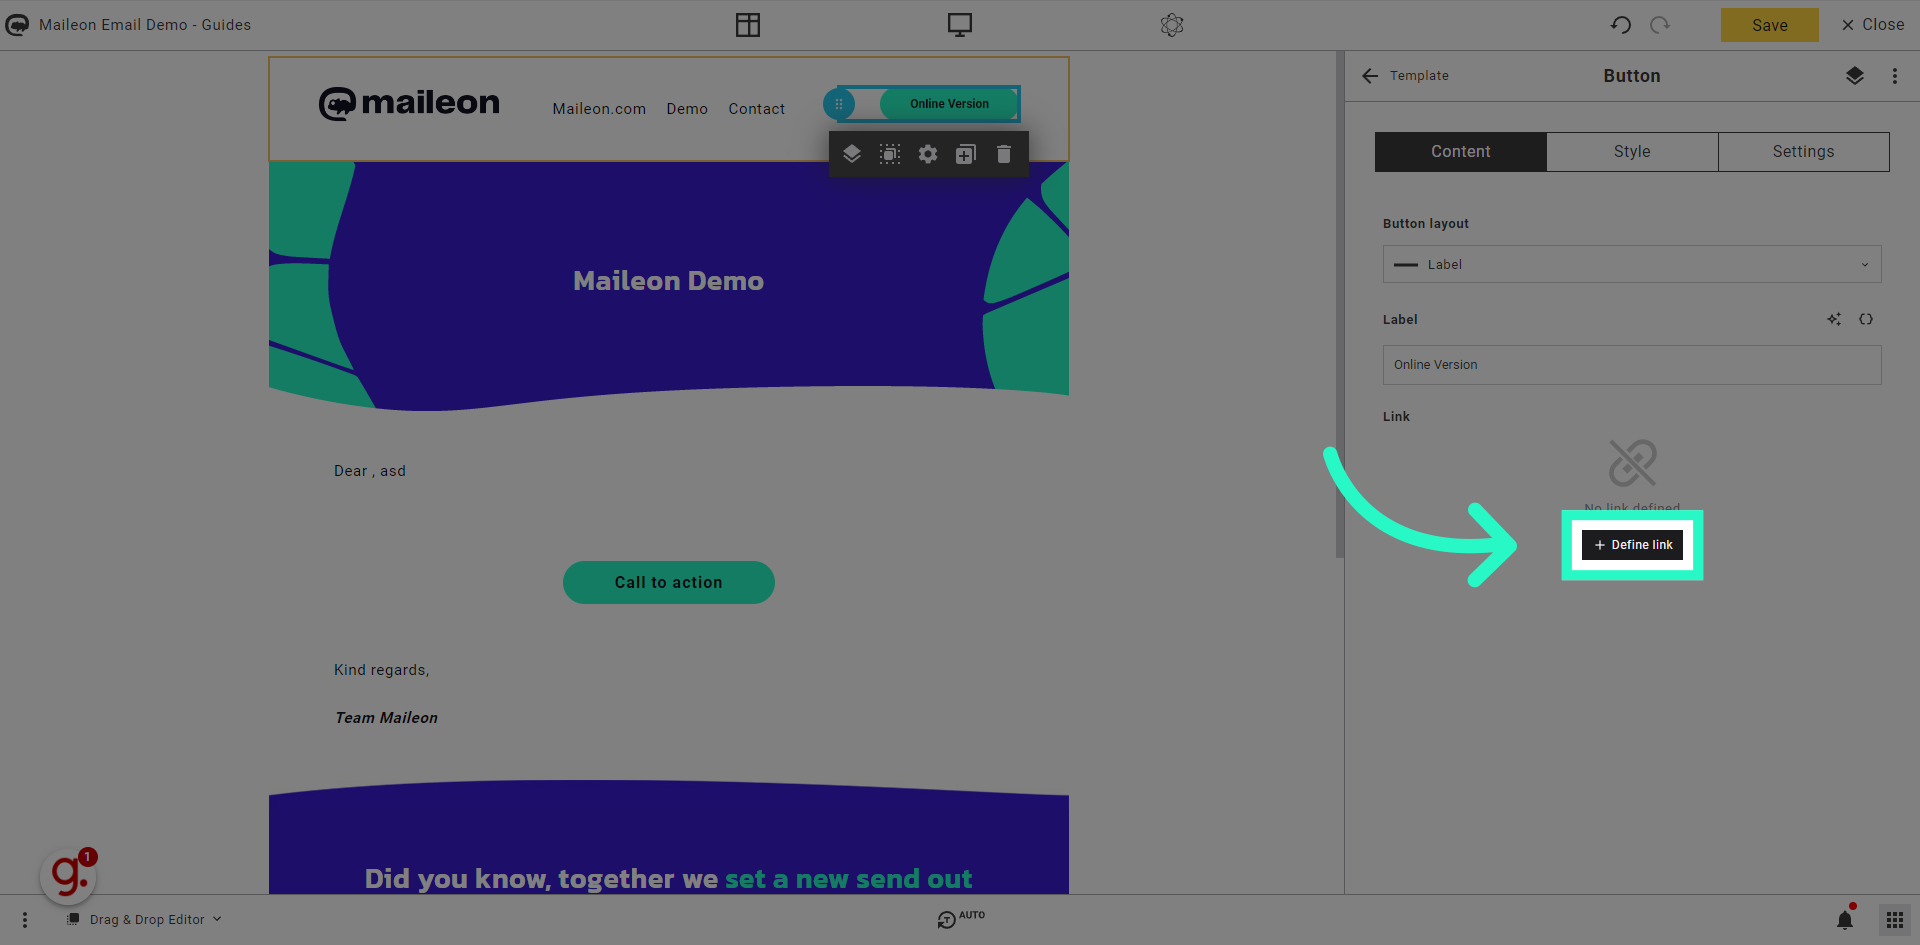Open the AI assistant icon in top bar

click(x=1172, y=25)
